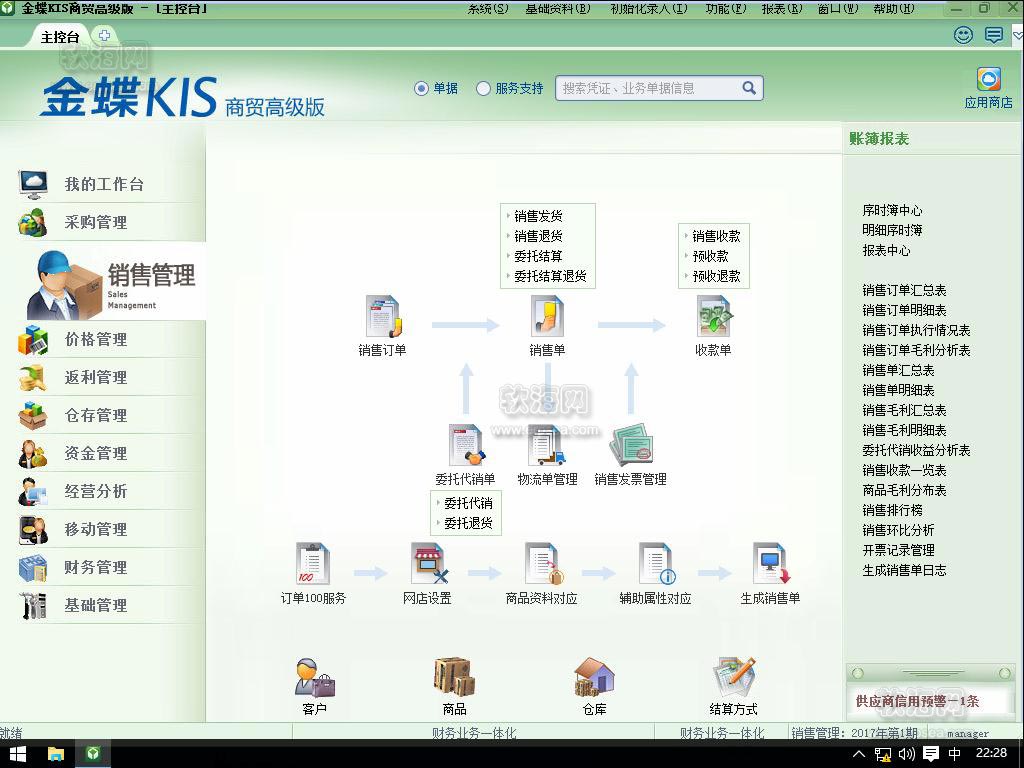Expand 采购管理 in the sidebar

tap(96, 222)
